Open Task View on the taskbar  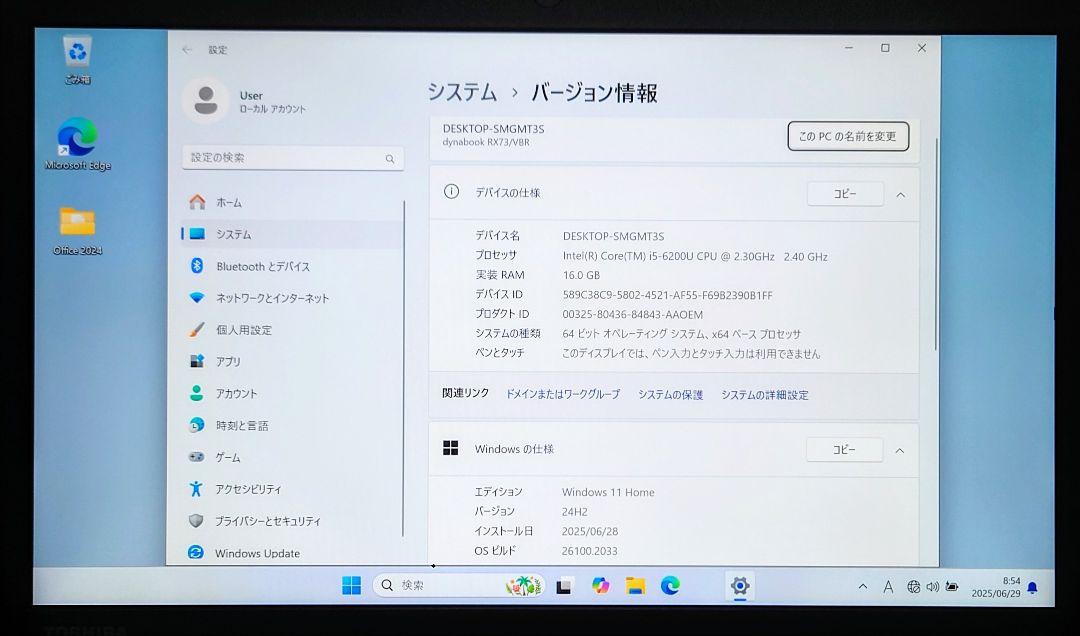coord(565,586)
